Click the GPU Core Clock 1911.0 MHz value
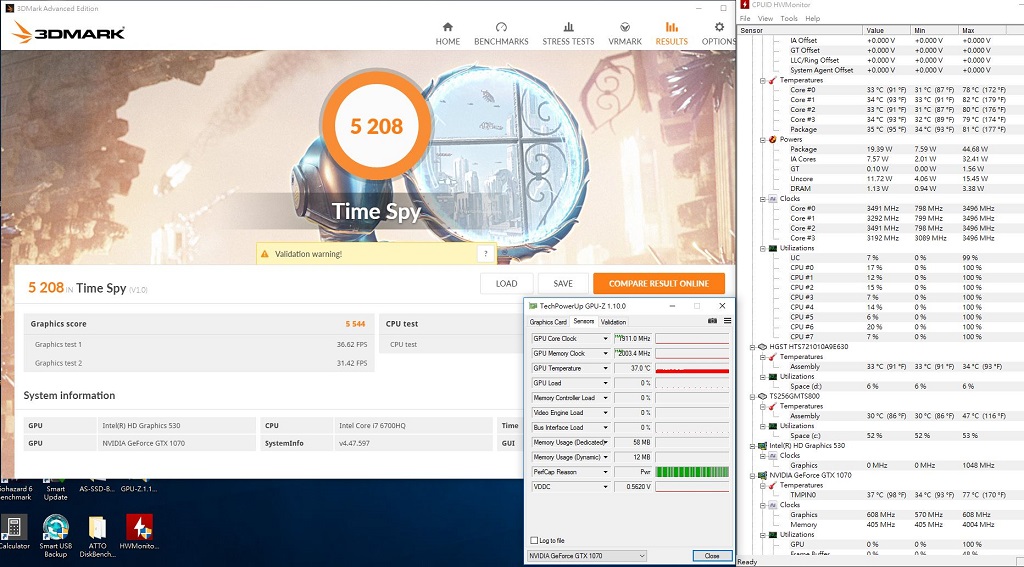 point(633,338)
